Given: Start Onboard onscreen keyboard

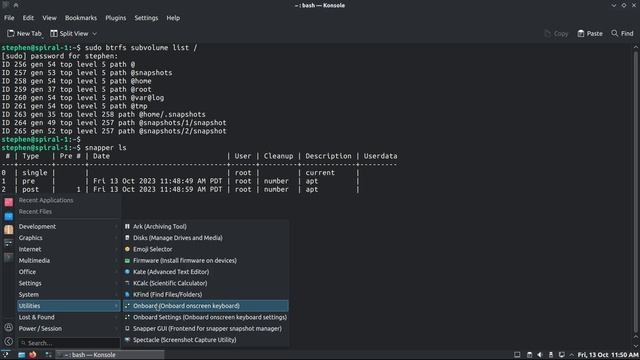Looking at the screenshot, I should (x=205, y=306).
